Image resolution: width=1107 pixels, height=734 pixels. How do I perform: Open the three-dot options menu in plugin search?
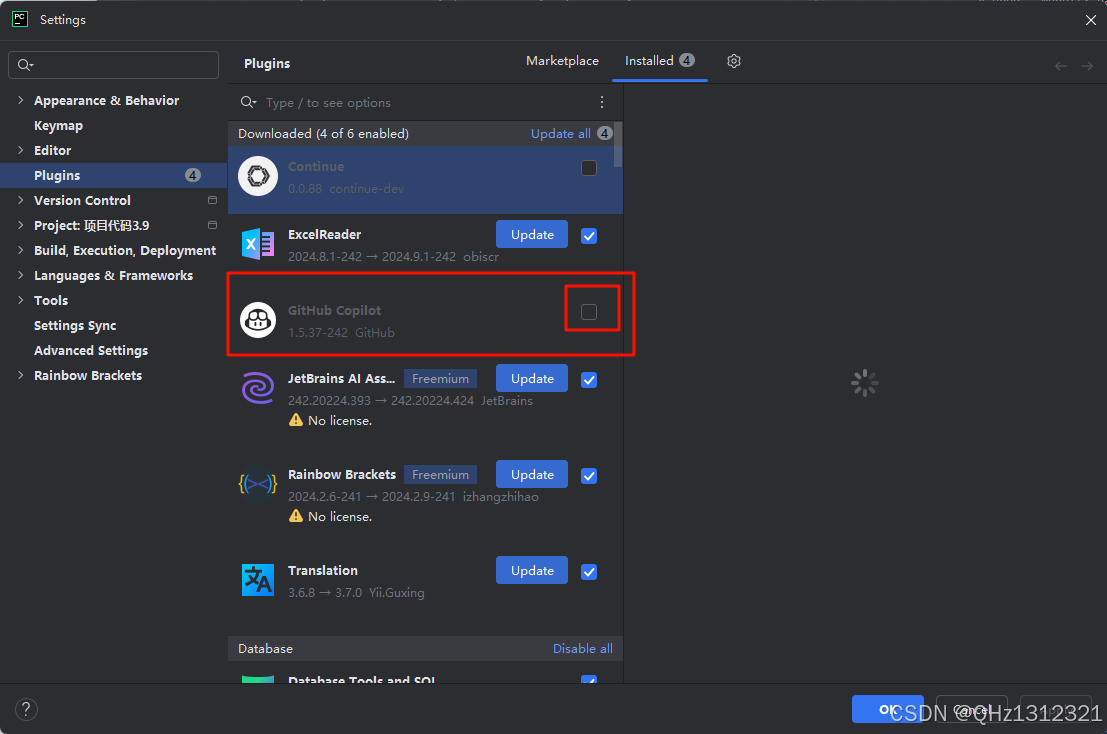602,102
